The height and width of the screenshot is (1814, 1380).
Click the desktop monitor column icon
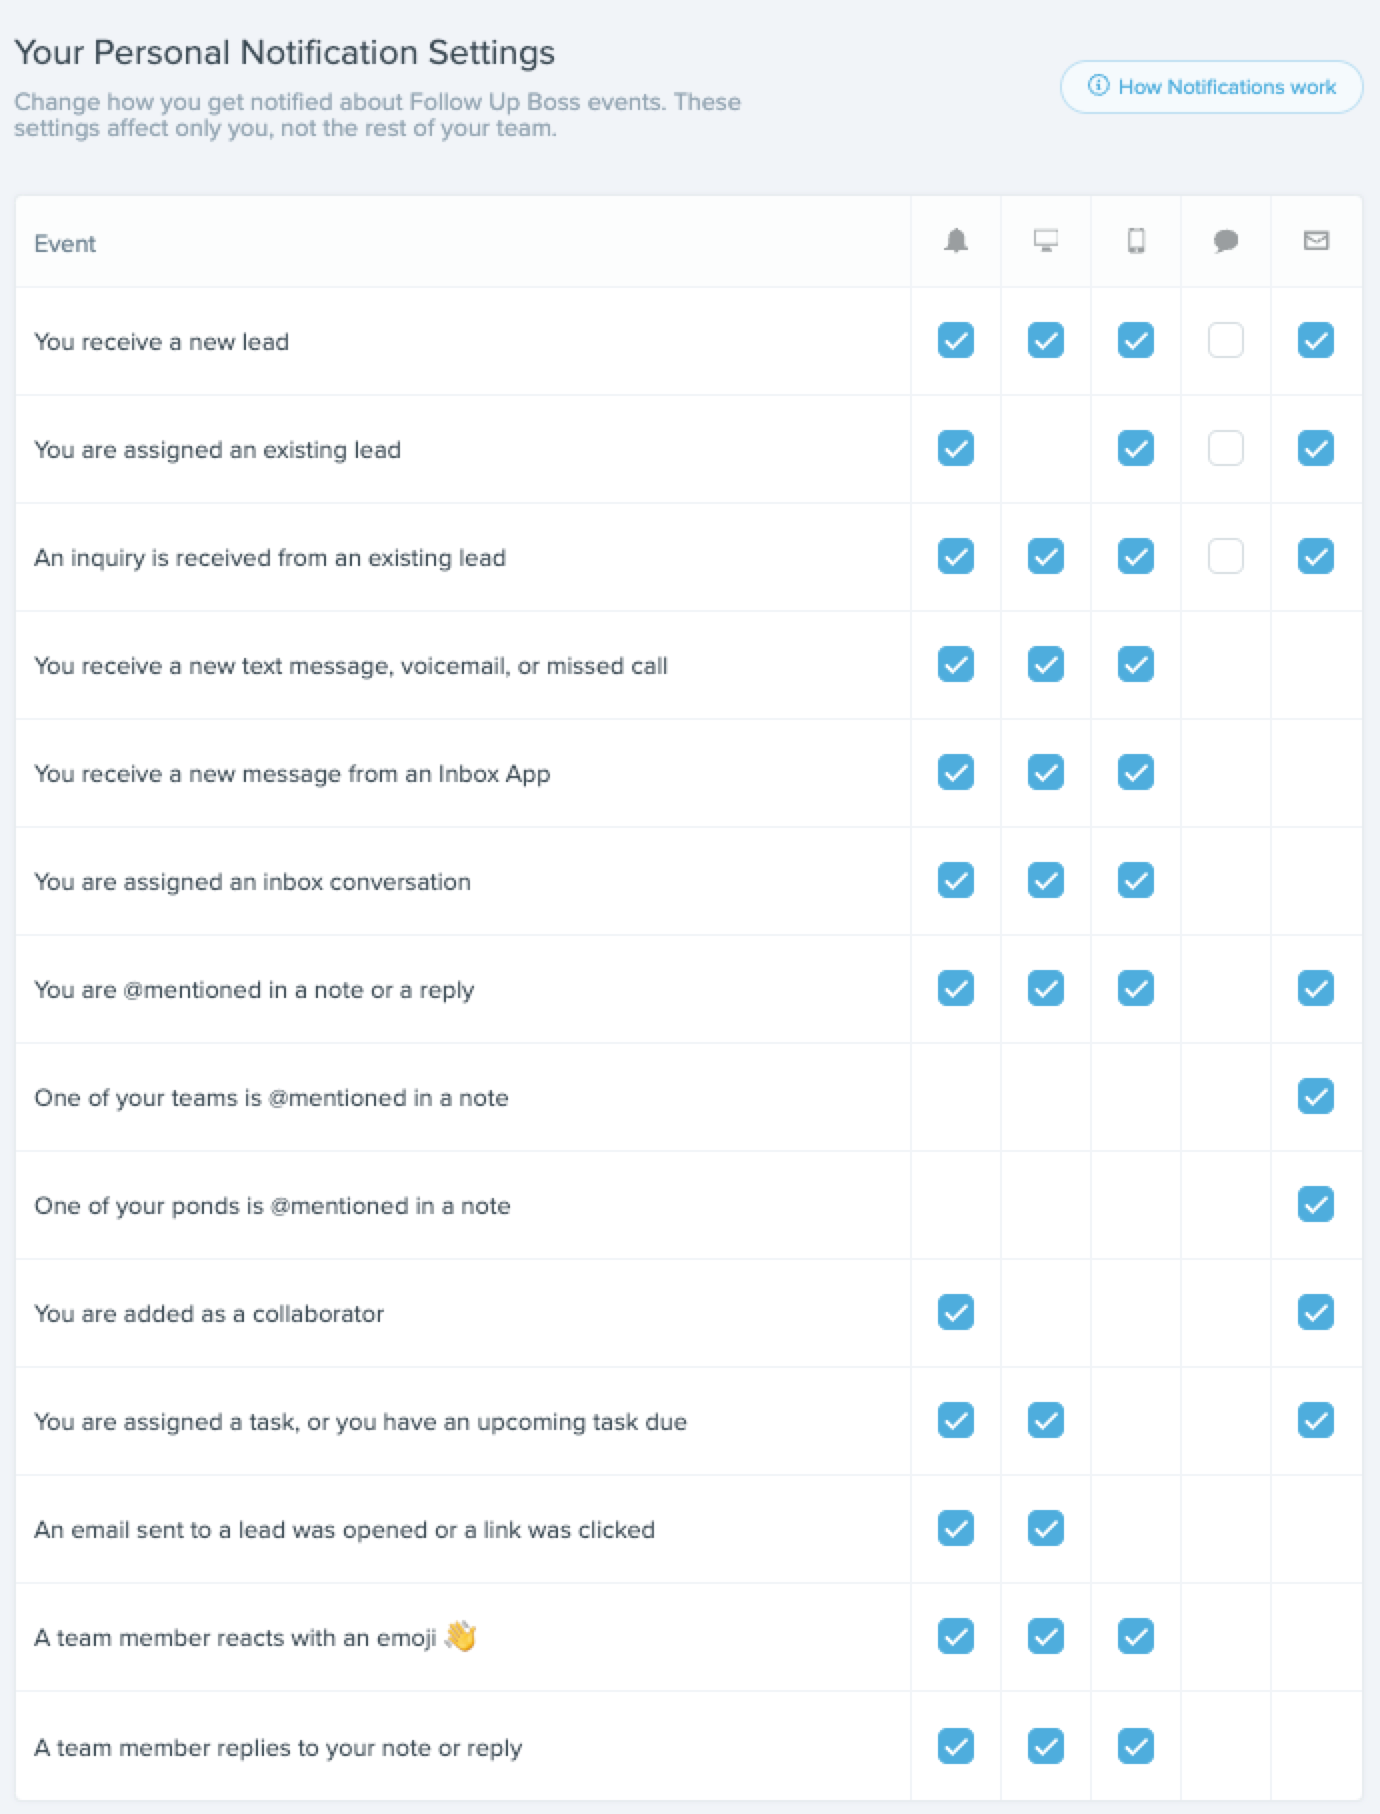coord(1046,241)
